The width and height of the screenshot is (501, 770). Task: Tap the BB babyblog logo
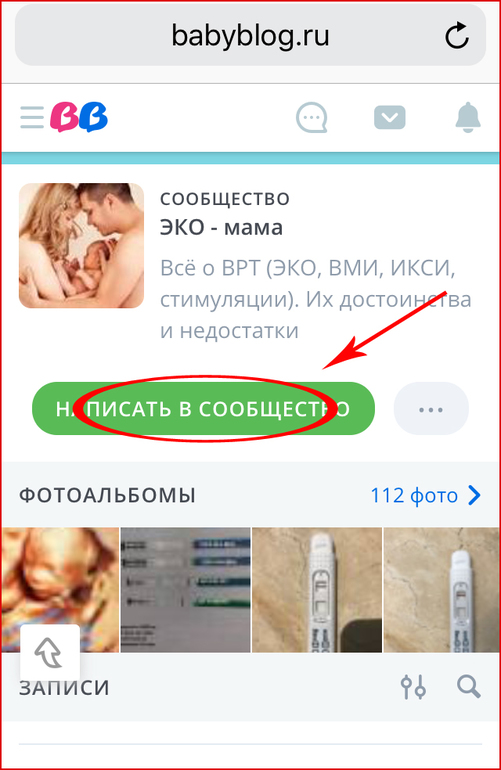coord(79,117)
